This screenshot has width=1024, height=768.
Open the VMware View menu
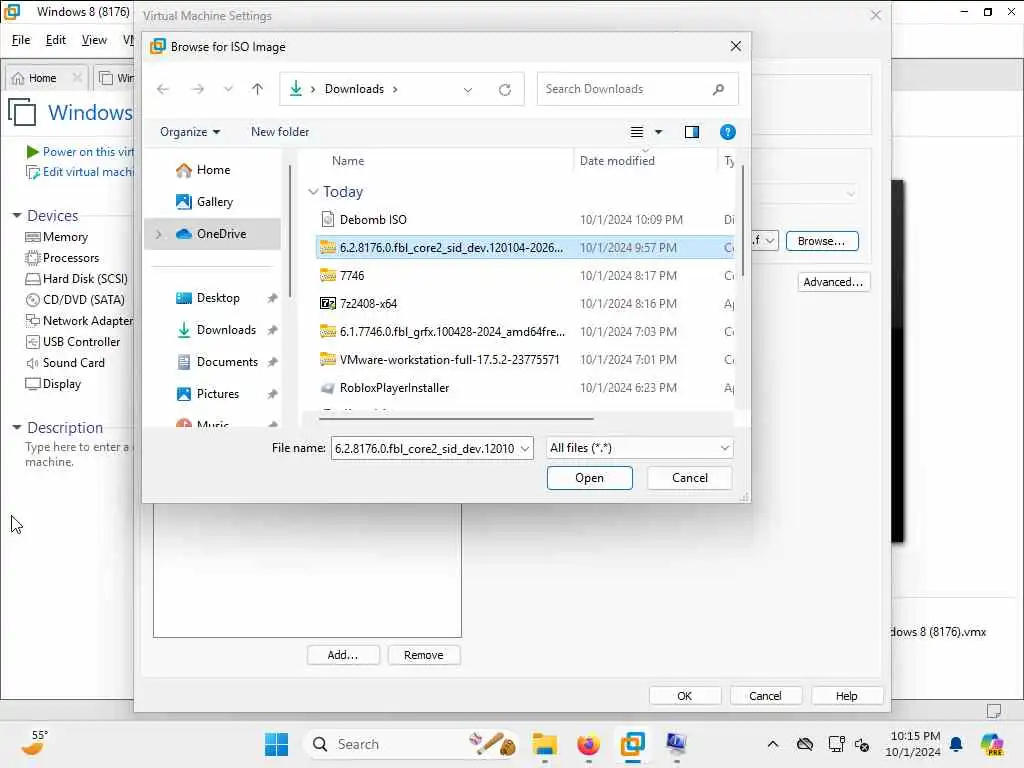pyautogui.click(x=94, y=40)
